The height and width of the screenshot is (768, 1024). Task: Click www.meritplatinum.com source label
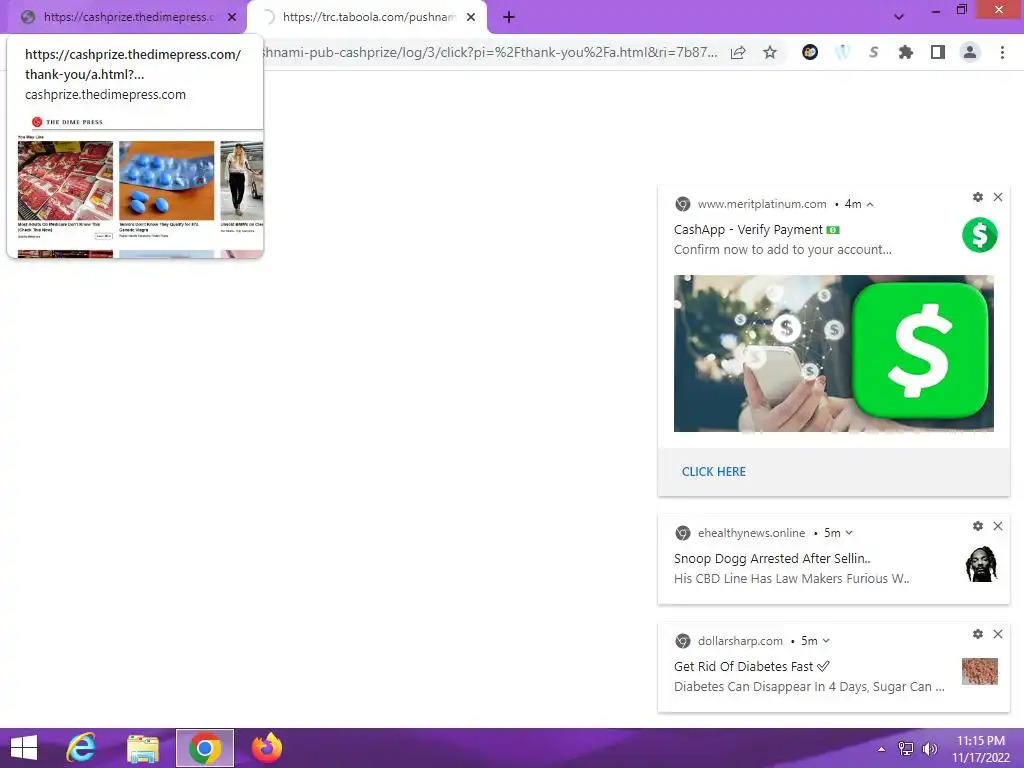click(762, 204)
